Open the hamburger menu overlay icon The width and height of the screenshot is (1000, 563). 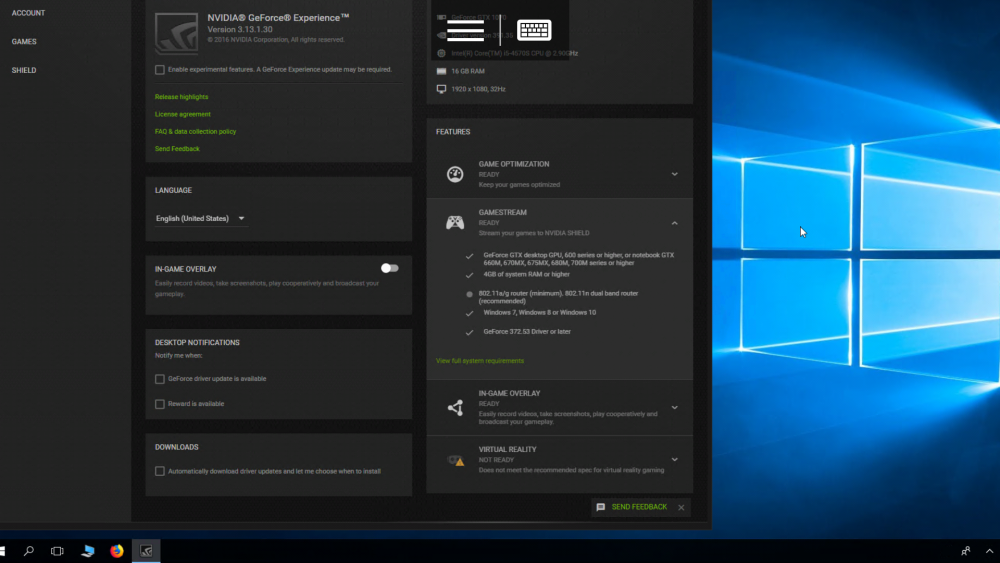pos(466,30)
